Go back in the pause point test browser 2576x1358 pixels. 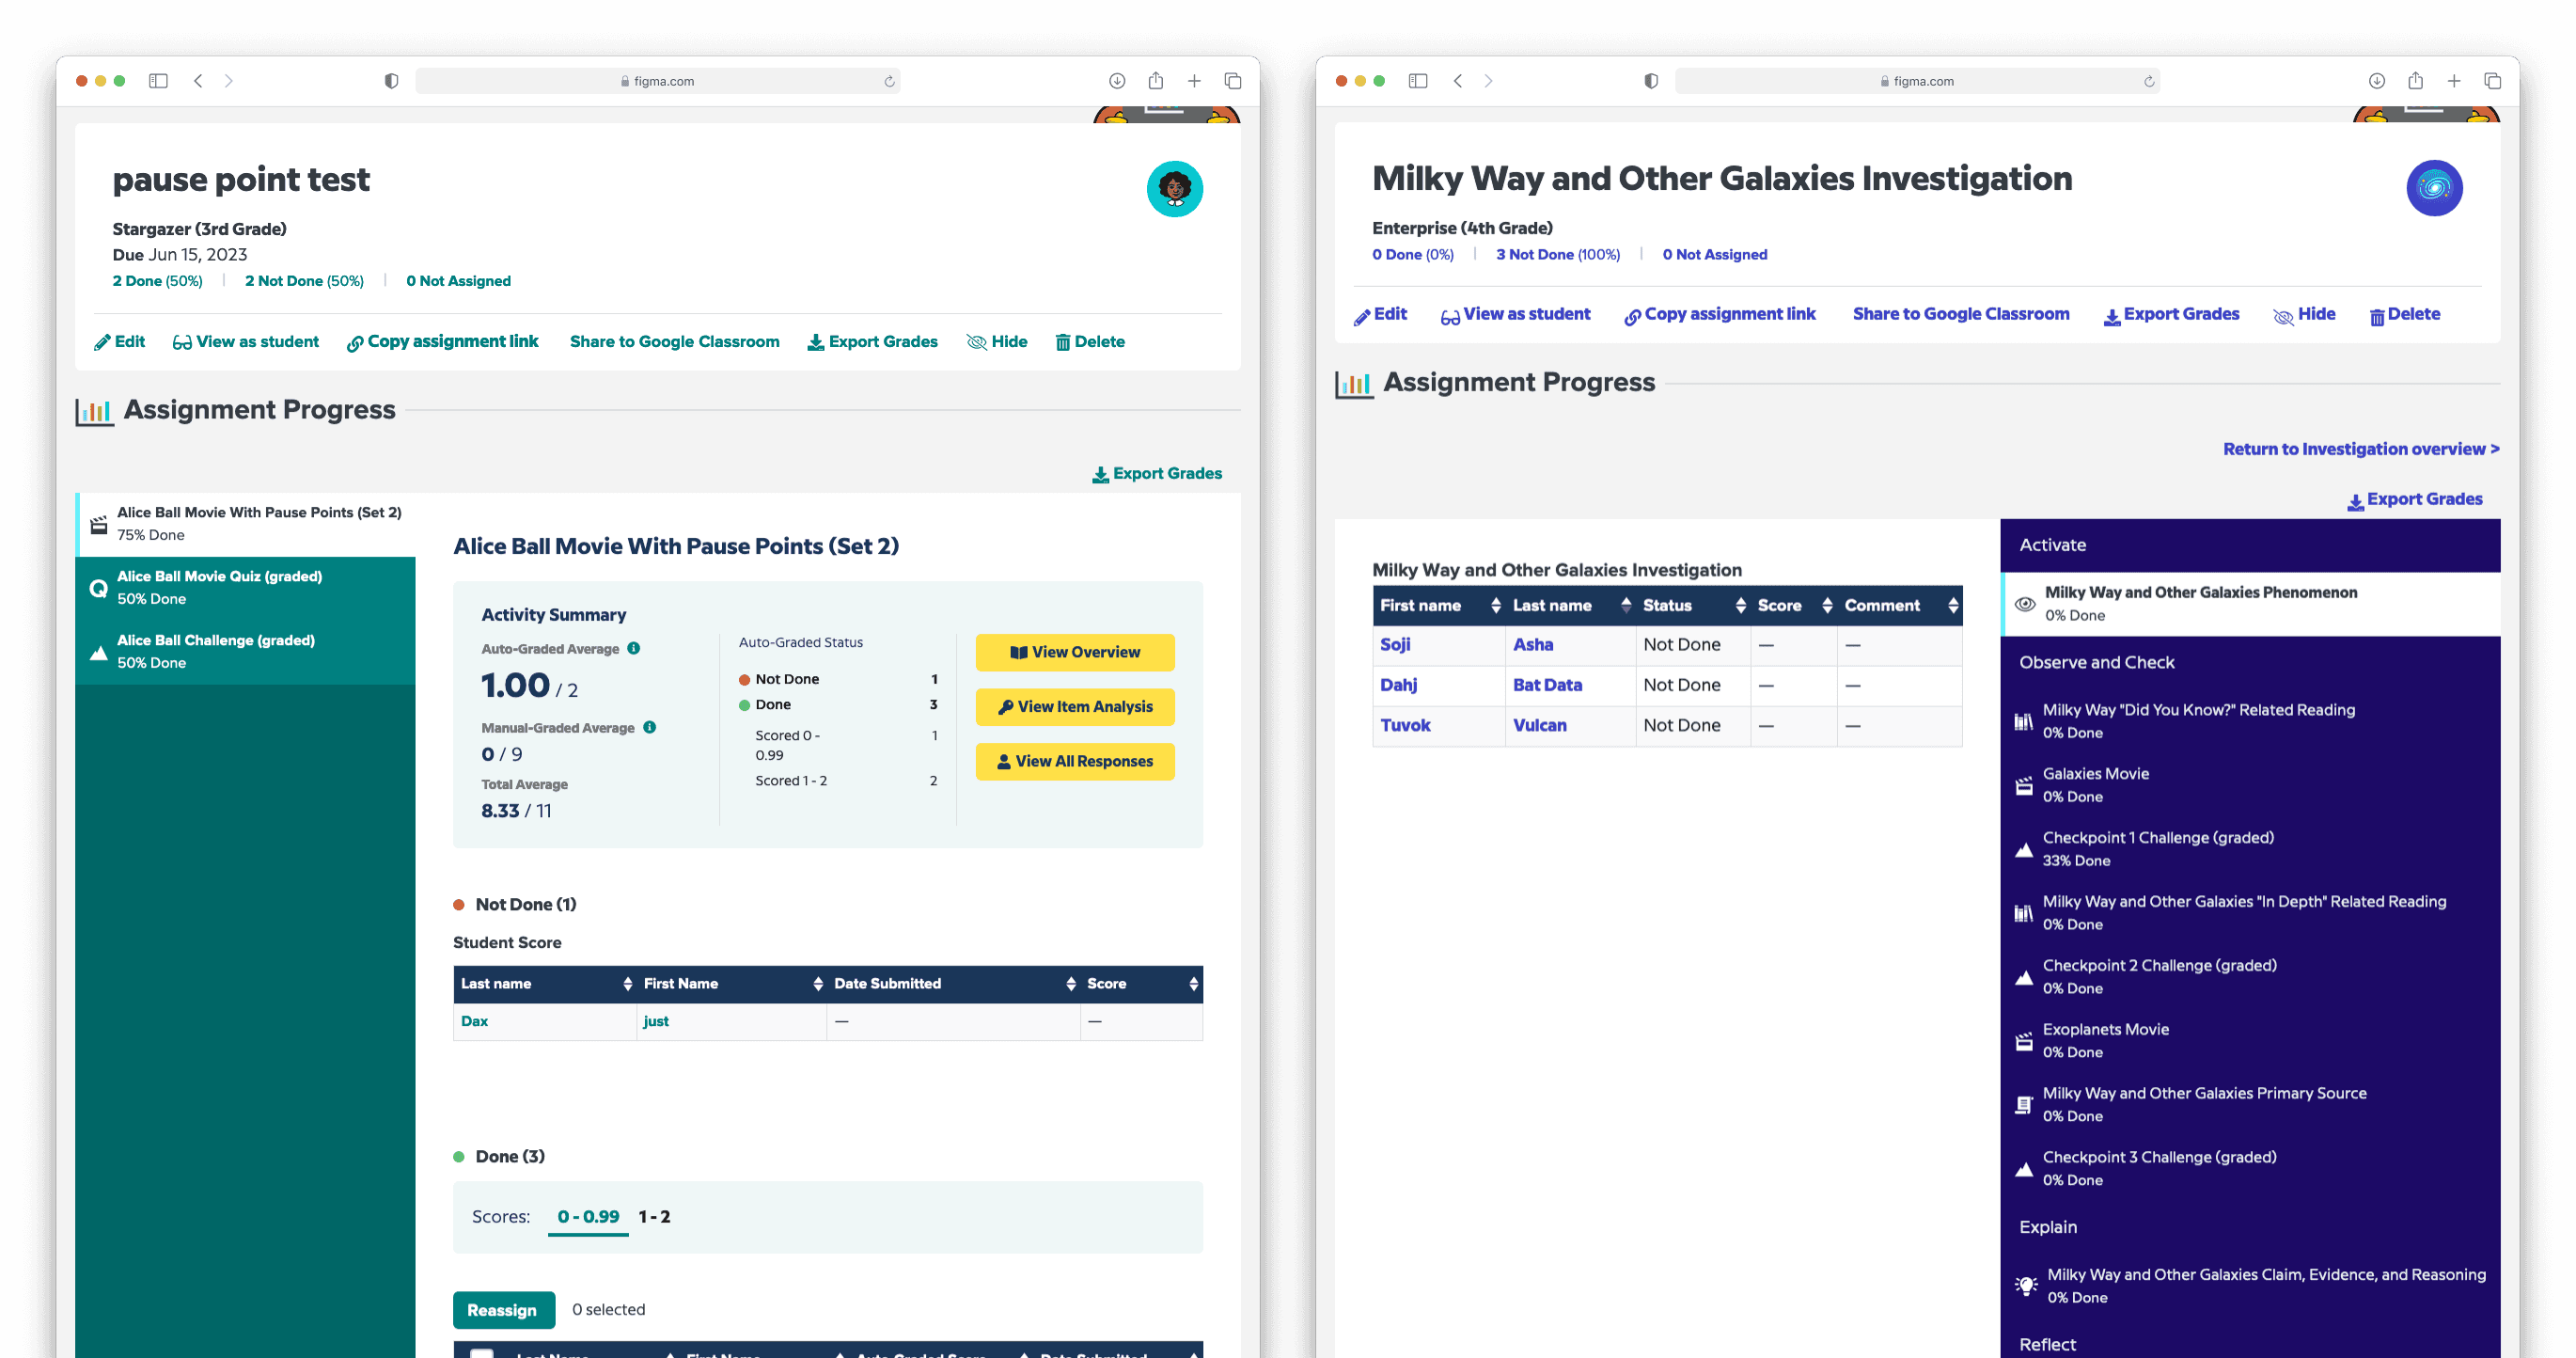pyautogui.click(x=198, y=81)
